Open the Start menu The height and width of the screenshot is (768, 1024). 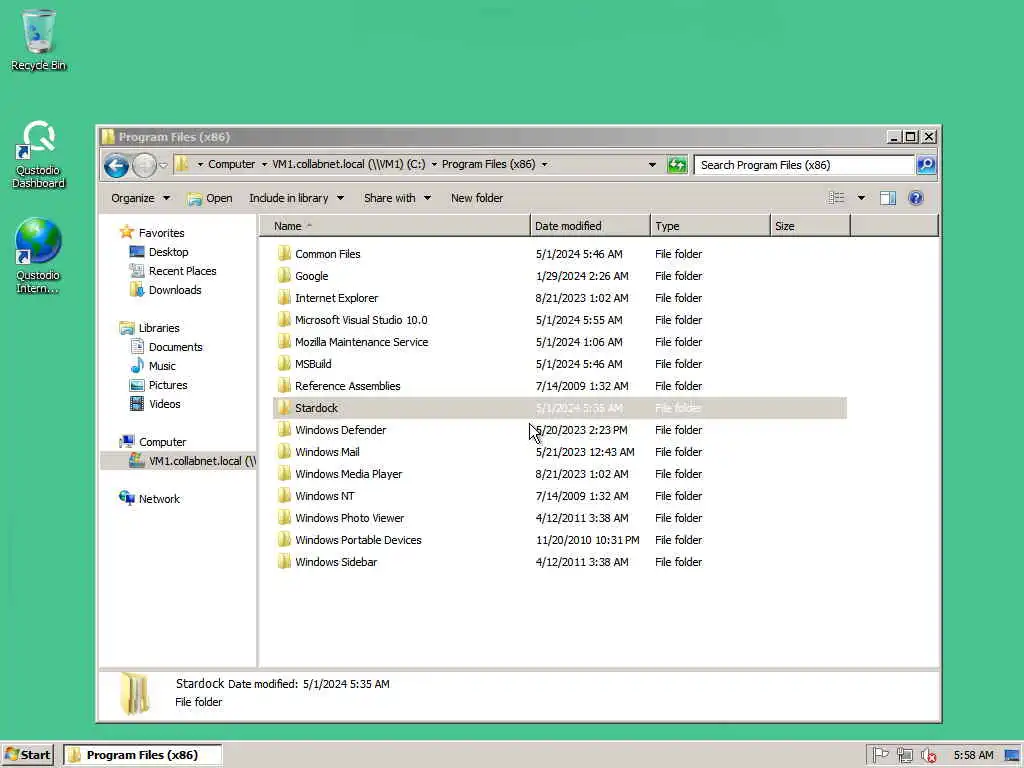point(27,755)
